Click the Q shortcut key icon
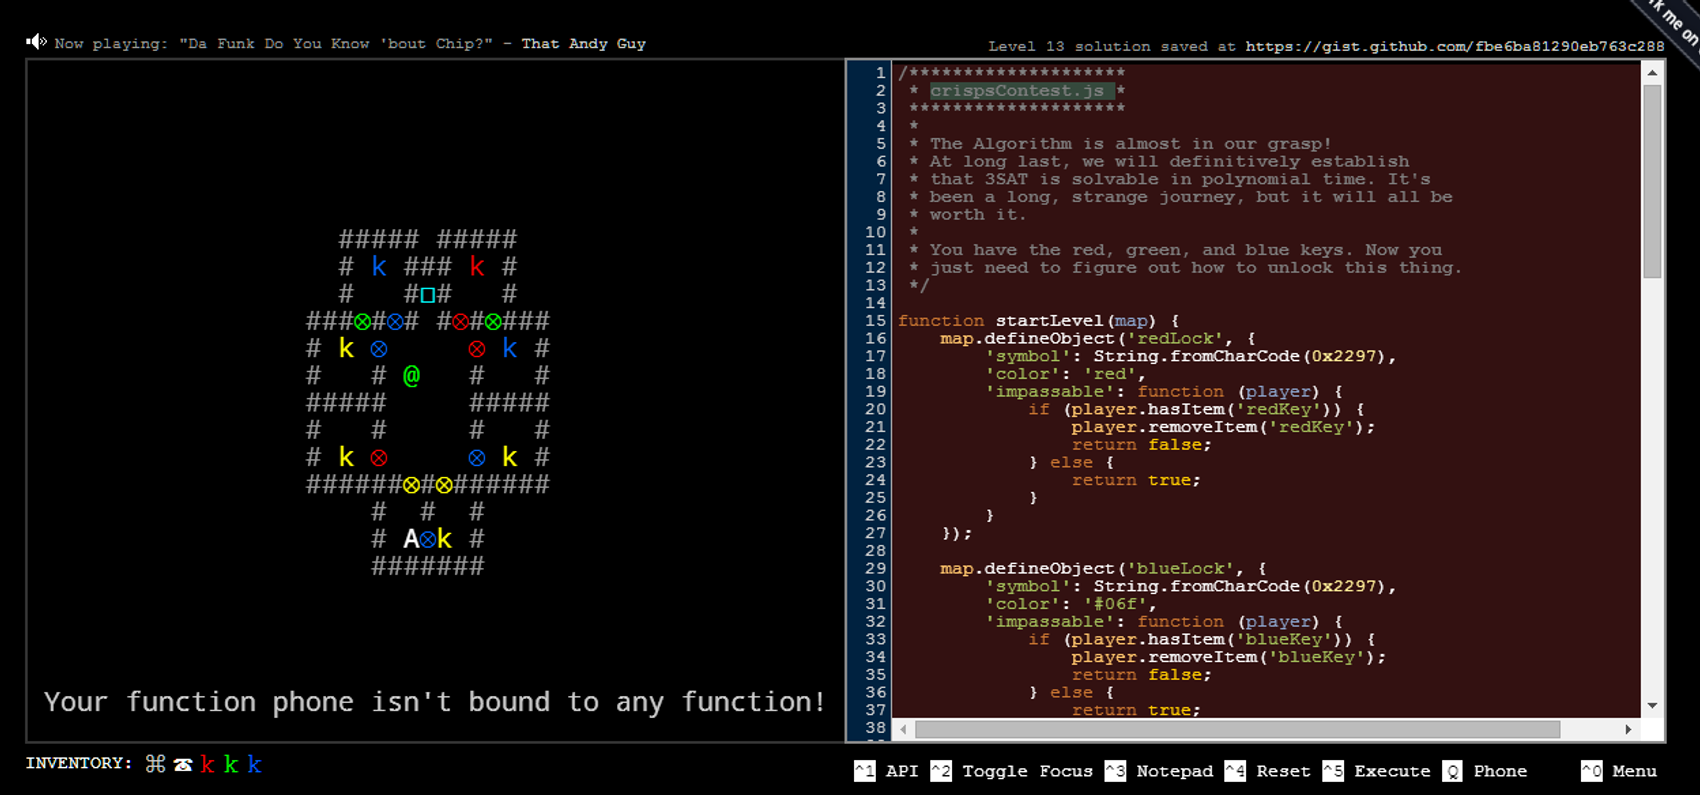 (x=1452, y=771)
